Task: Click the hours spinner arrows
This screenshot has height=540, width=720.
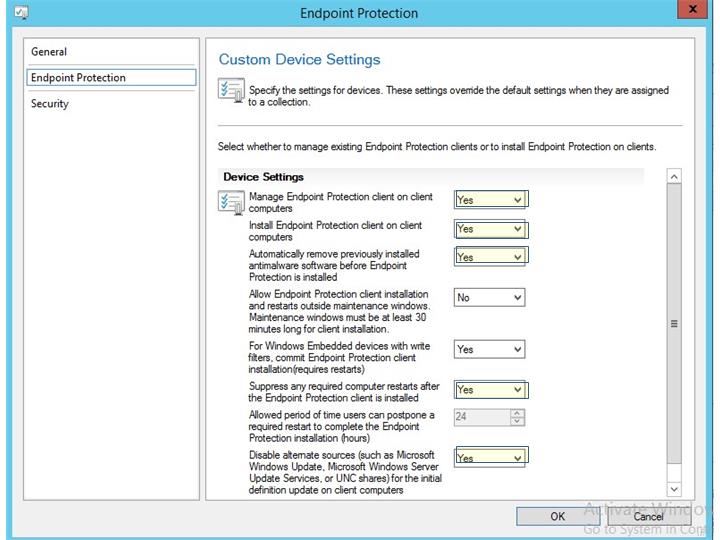Action: 518,417
